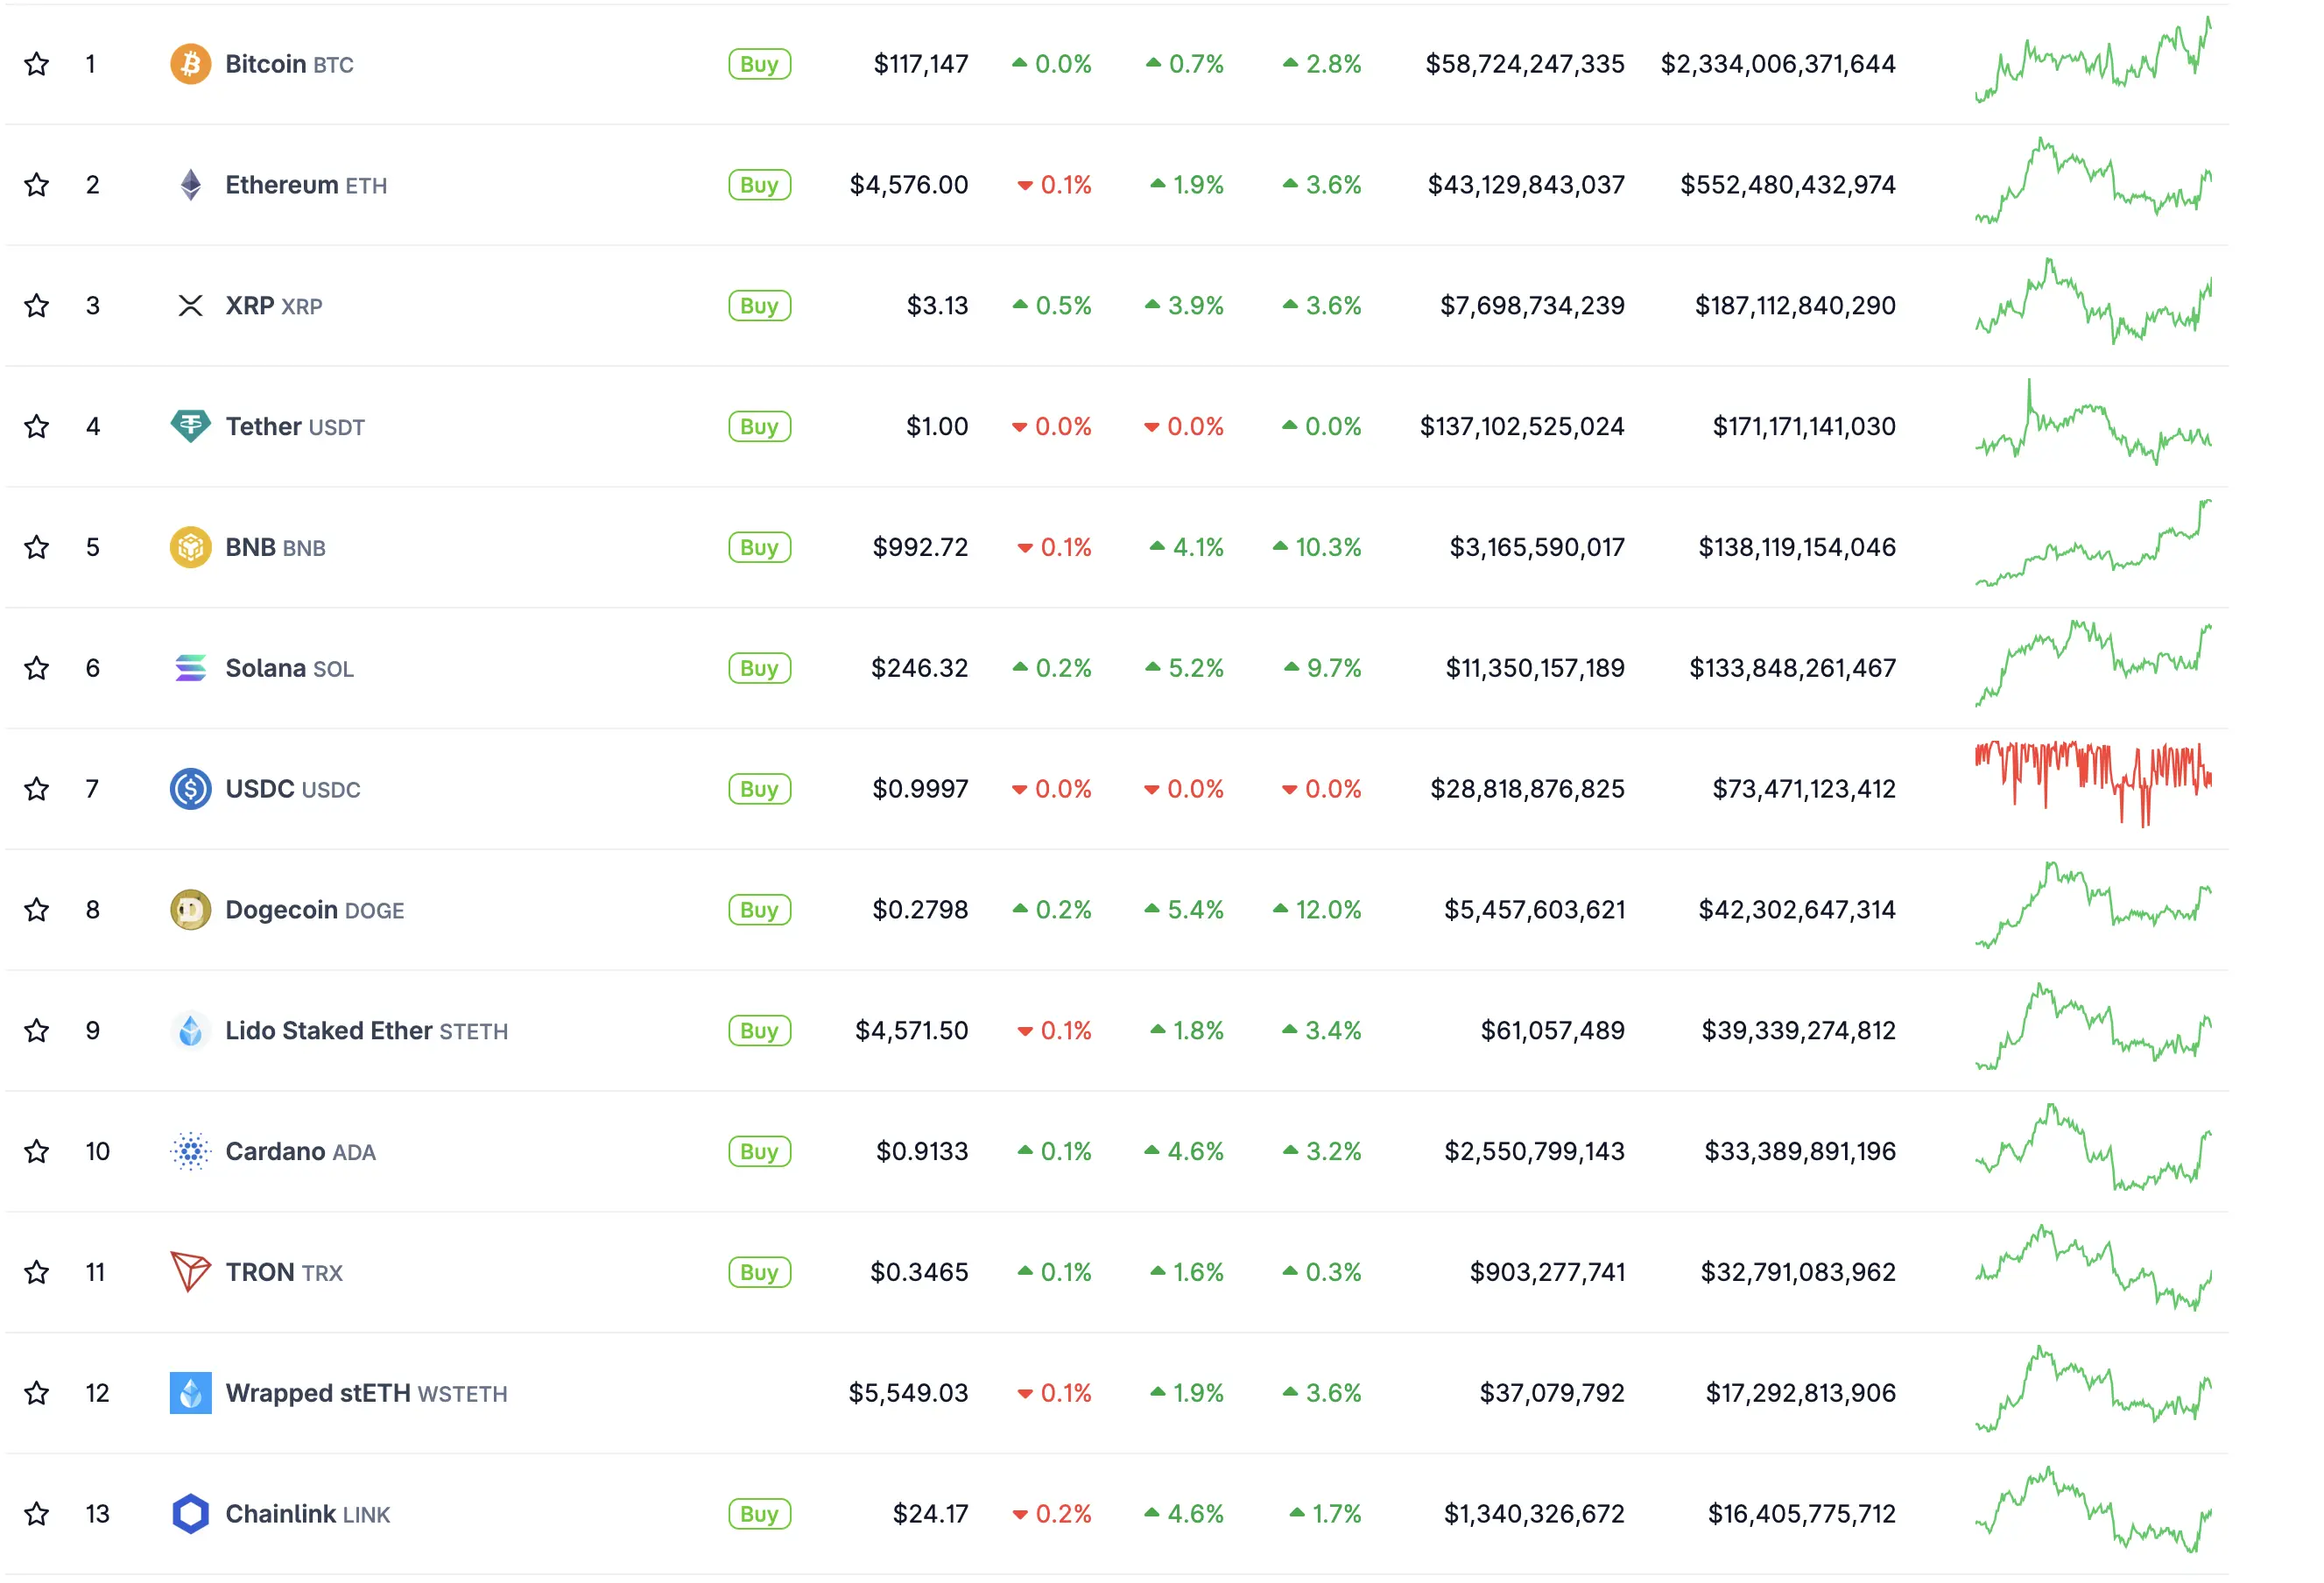Select Ethereum price $4,576.00
This screenshot has width=2324, height=1583.
pyautogui.click(x=909, y=185)
